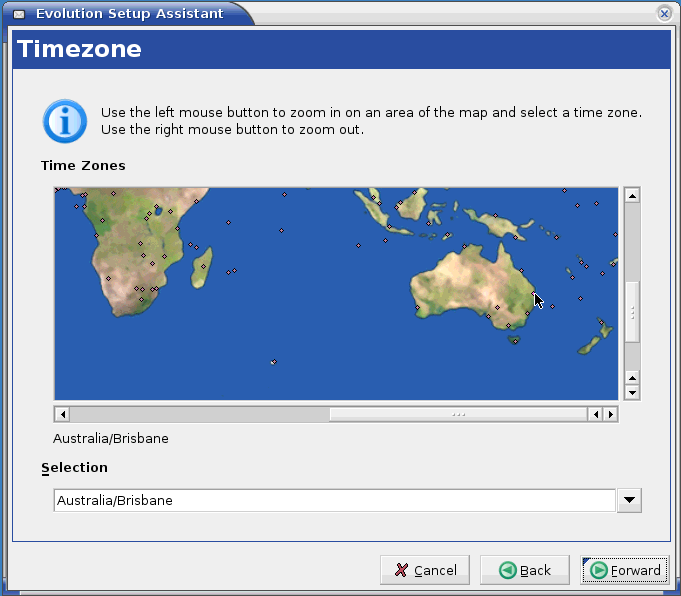681x596 pixels.
Task: Continue setup with the Forward button
Action: pos(625,570)
